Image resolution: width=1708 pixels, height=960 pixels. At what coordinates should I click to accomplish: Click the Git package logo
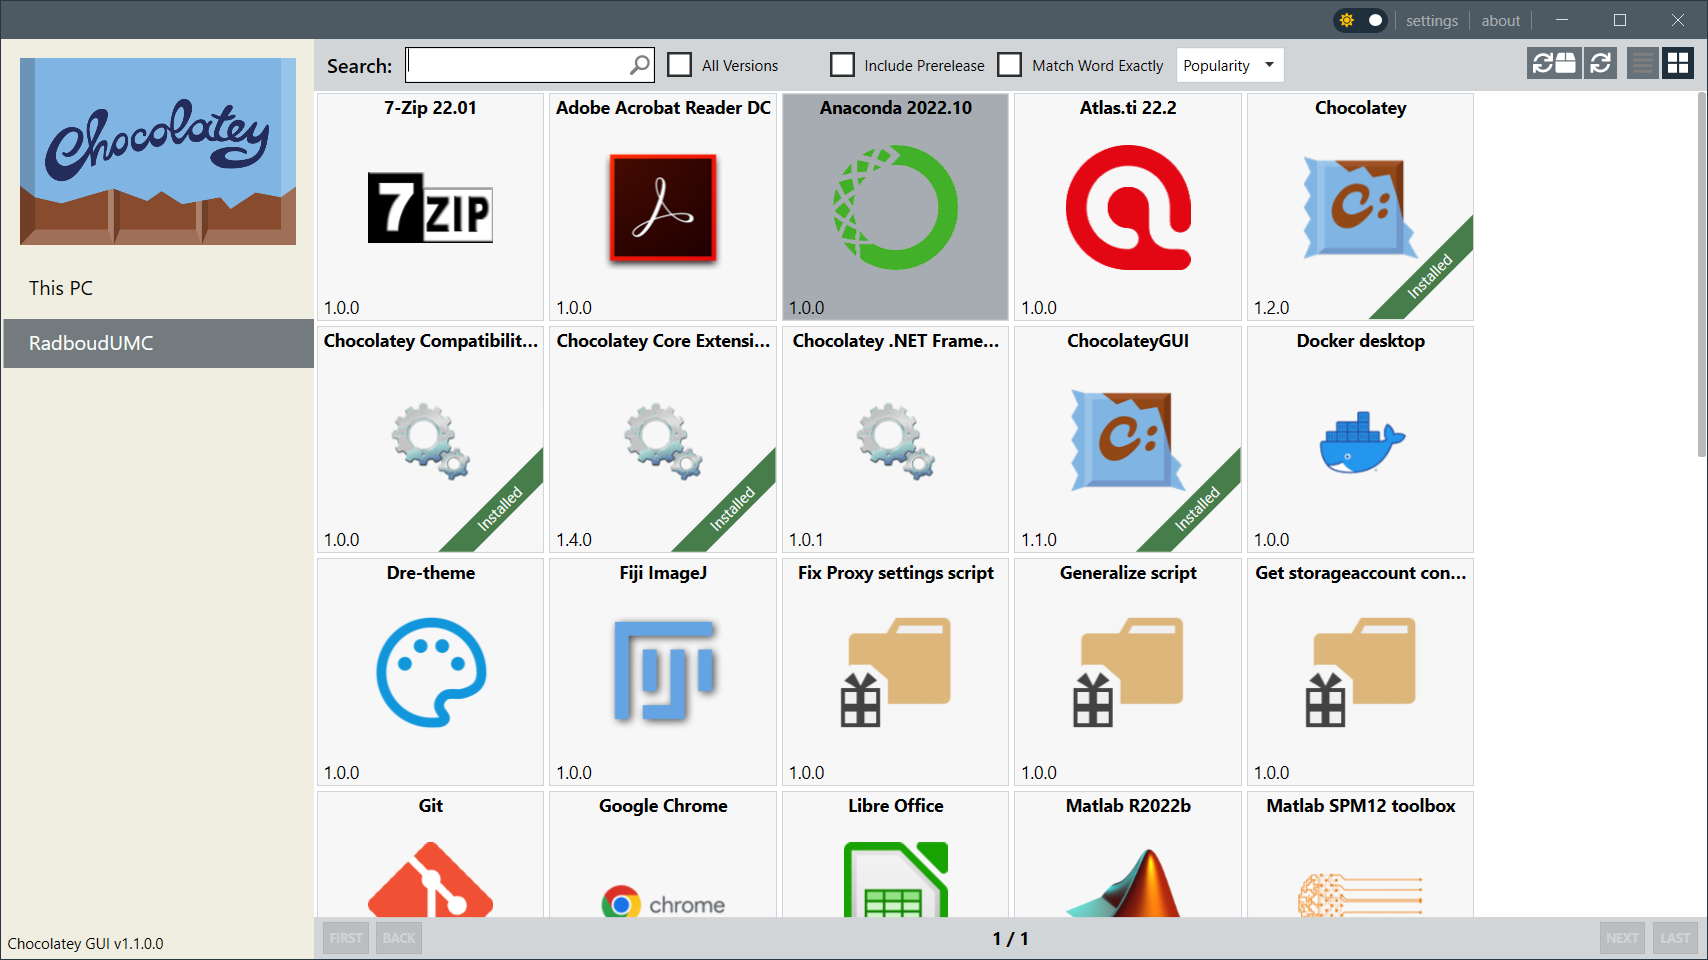(430, 880)
